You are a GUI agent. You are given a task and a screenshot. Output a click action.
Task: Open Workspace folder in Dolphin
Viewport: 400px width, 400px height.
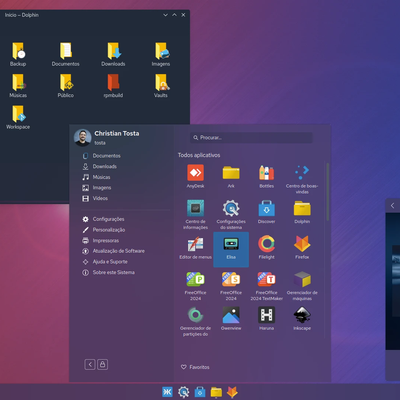[x=18, y=117]
